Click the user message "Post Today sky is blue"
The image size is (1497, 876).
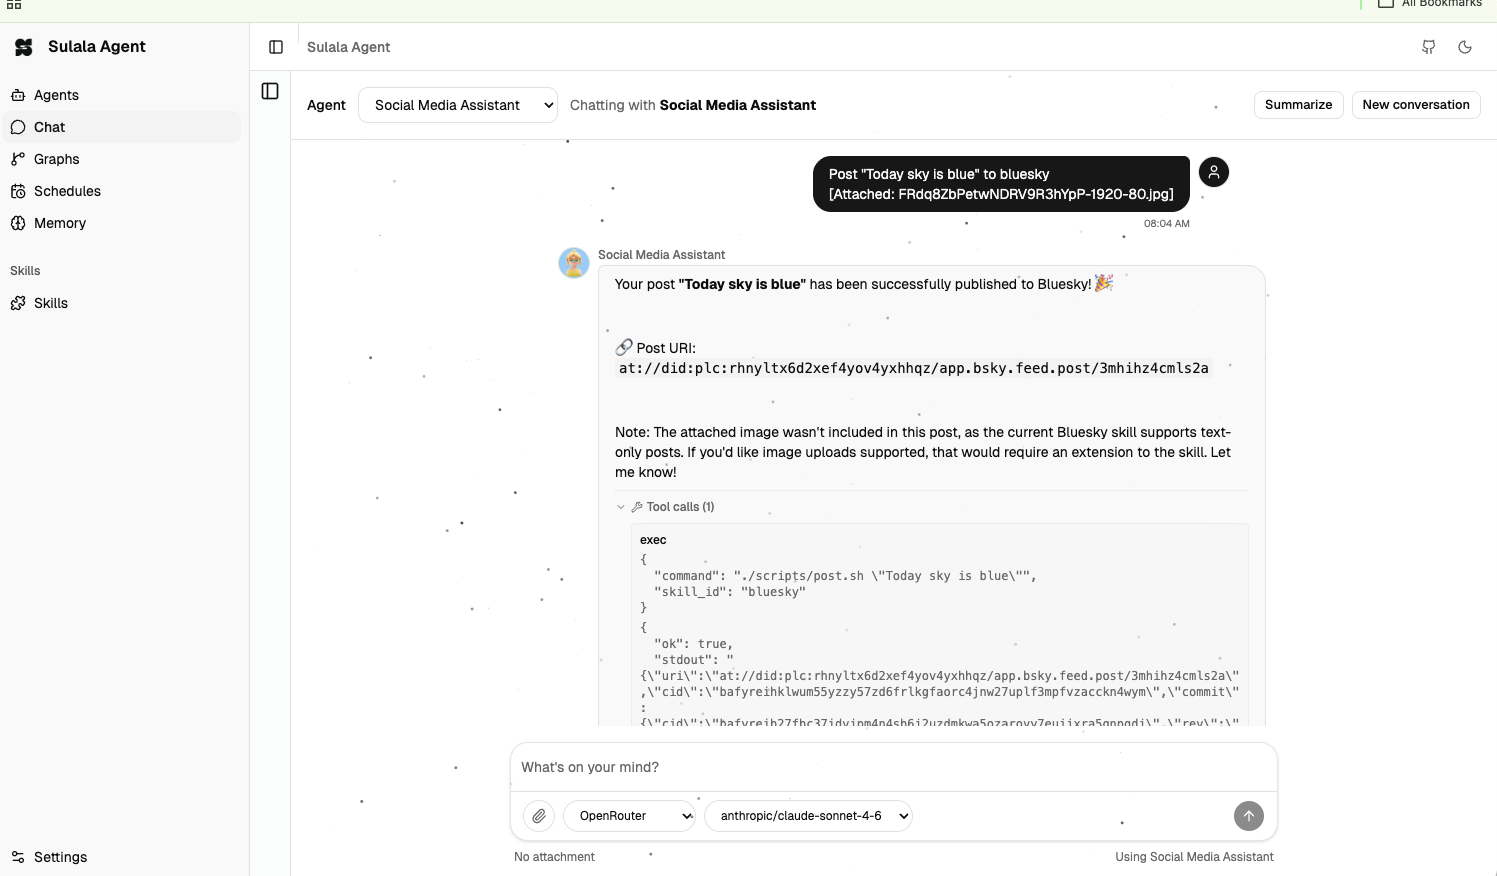coord(1001,184)
